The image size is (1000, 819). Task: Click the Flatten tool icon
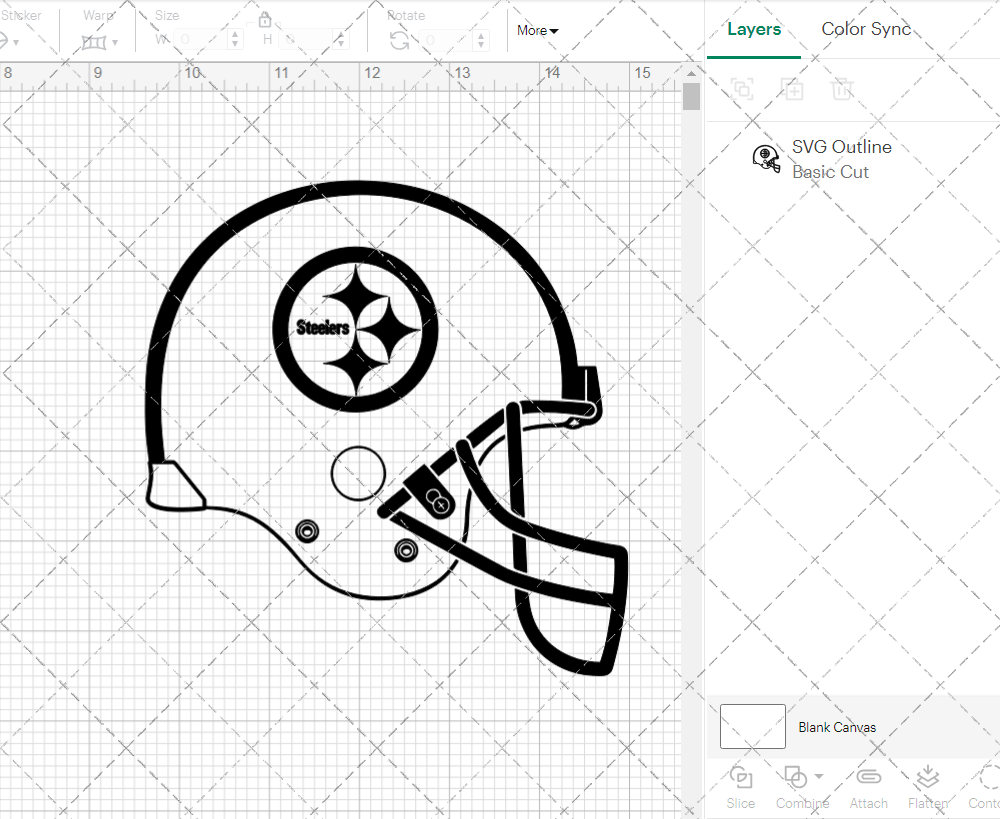tap(927, 777)
